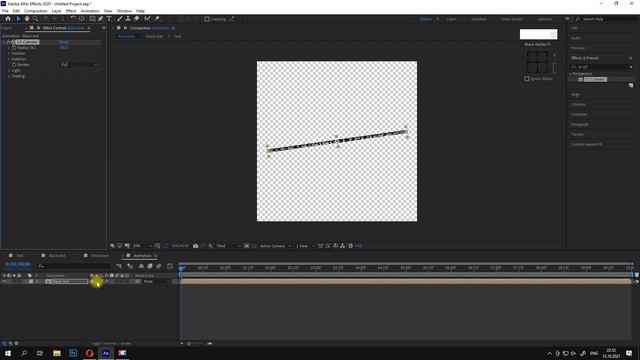This screenshot has height=360, width=640.
Task: Select the Pen tool
Action: pyautogui.click(x=100, y=19)
